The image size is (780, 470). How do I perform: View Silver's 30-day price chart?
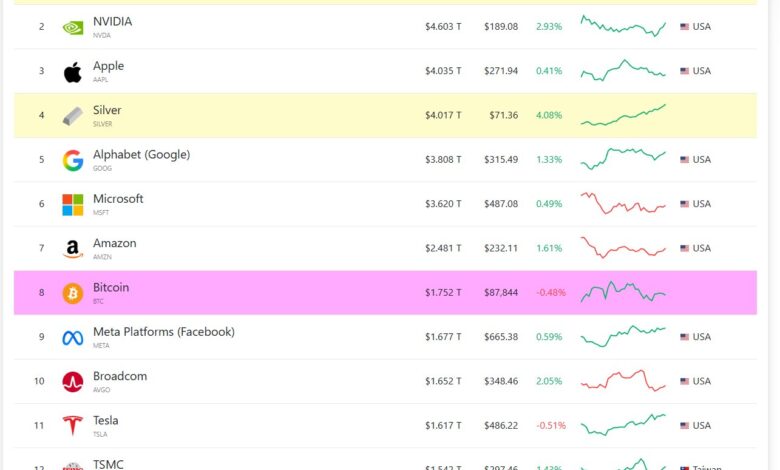[x=623, y=115]
